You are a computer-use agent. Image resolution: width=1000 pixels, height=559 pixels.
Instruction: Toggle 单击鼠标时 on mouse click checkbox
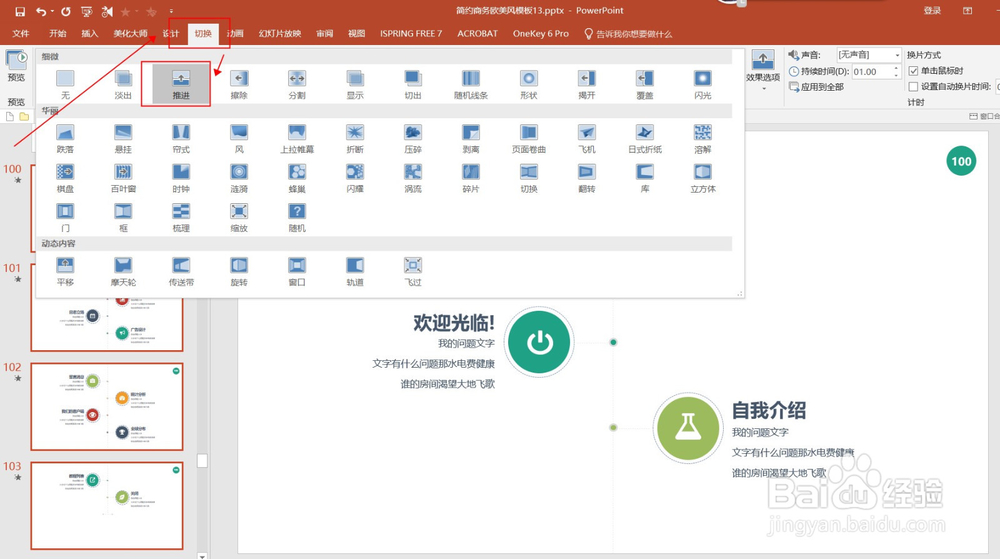tap(913, 71)
